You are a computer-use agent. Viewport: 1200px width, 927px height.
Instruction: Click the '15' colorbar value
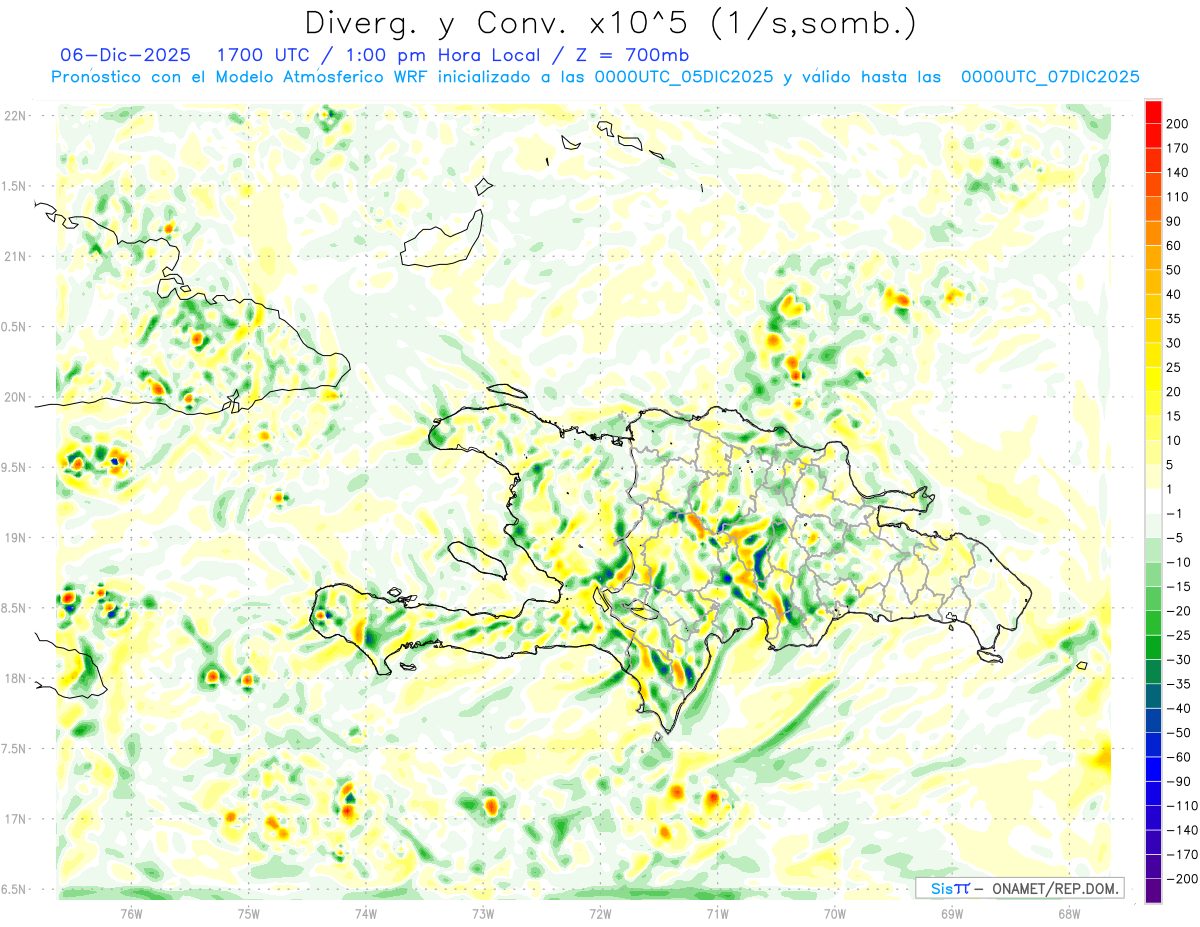click(1175, 416)
